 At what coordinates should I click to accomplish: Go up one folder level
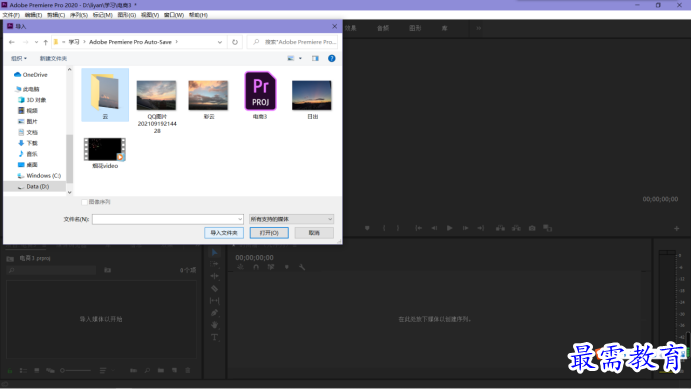point(45,42)
